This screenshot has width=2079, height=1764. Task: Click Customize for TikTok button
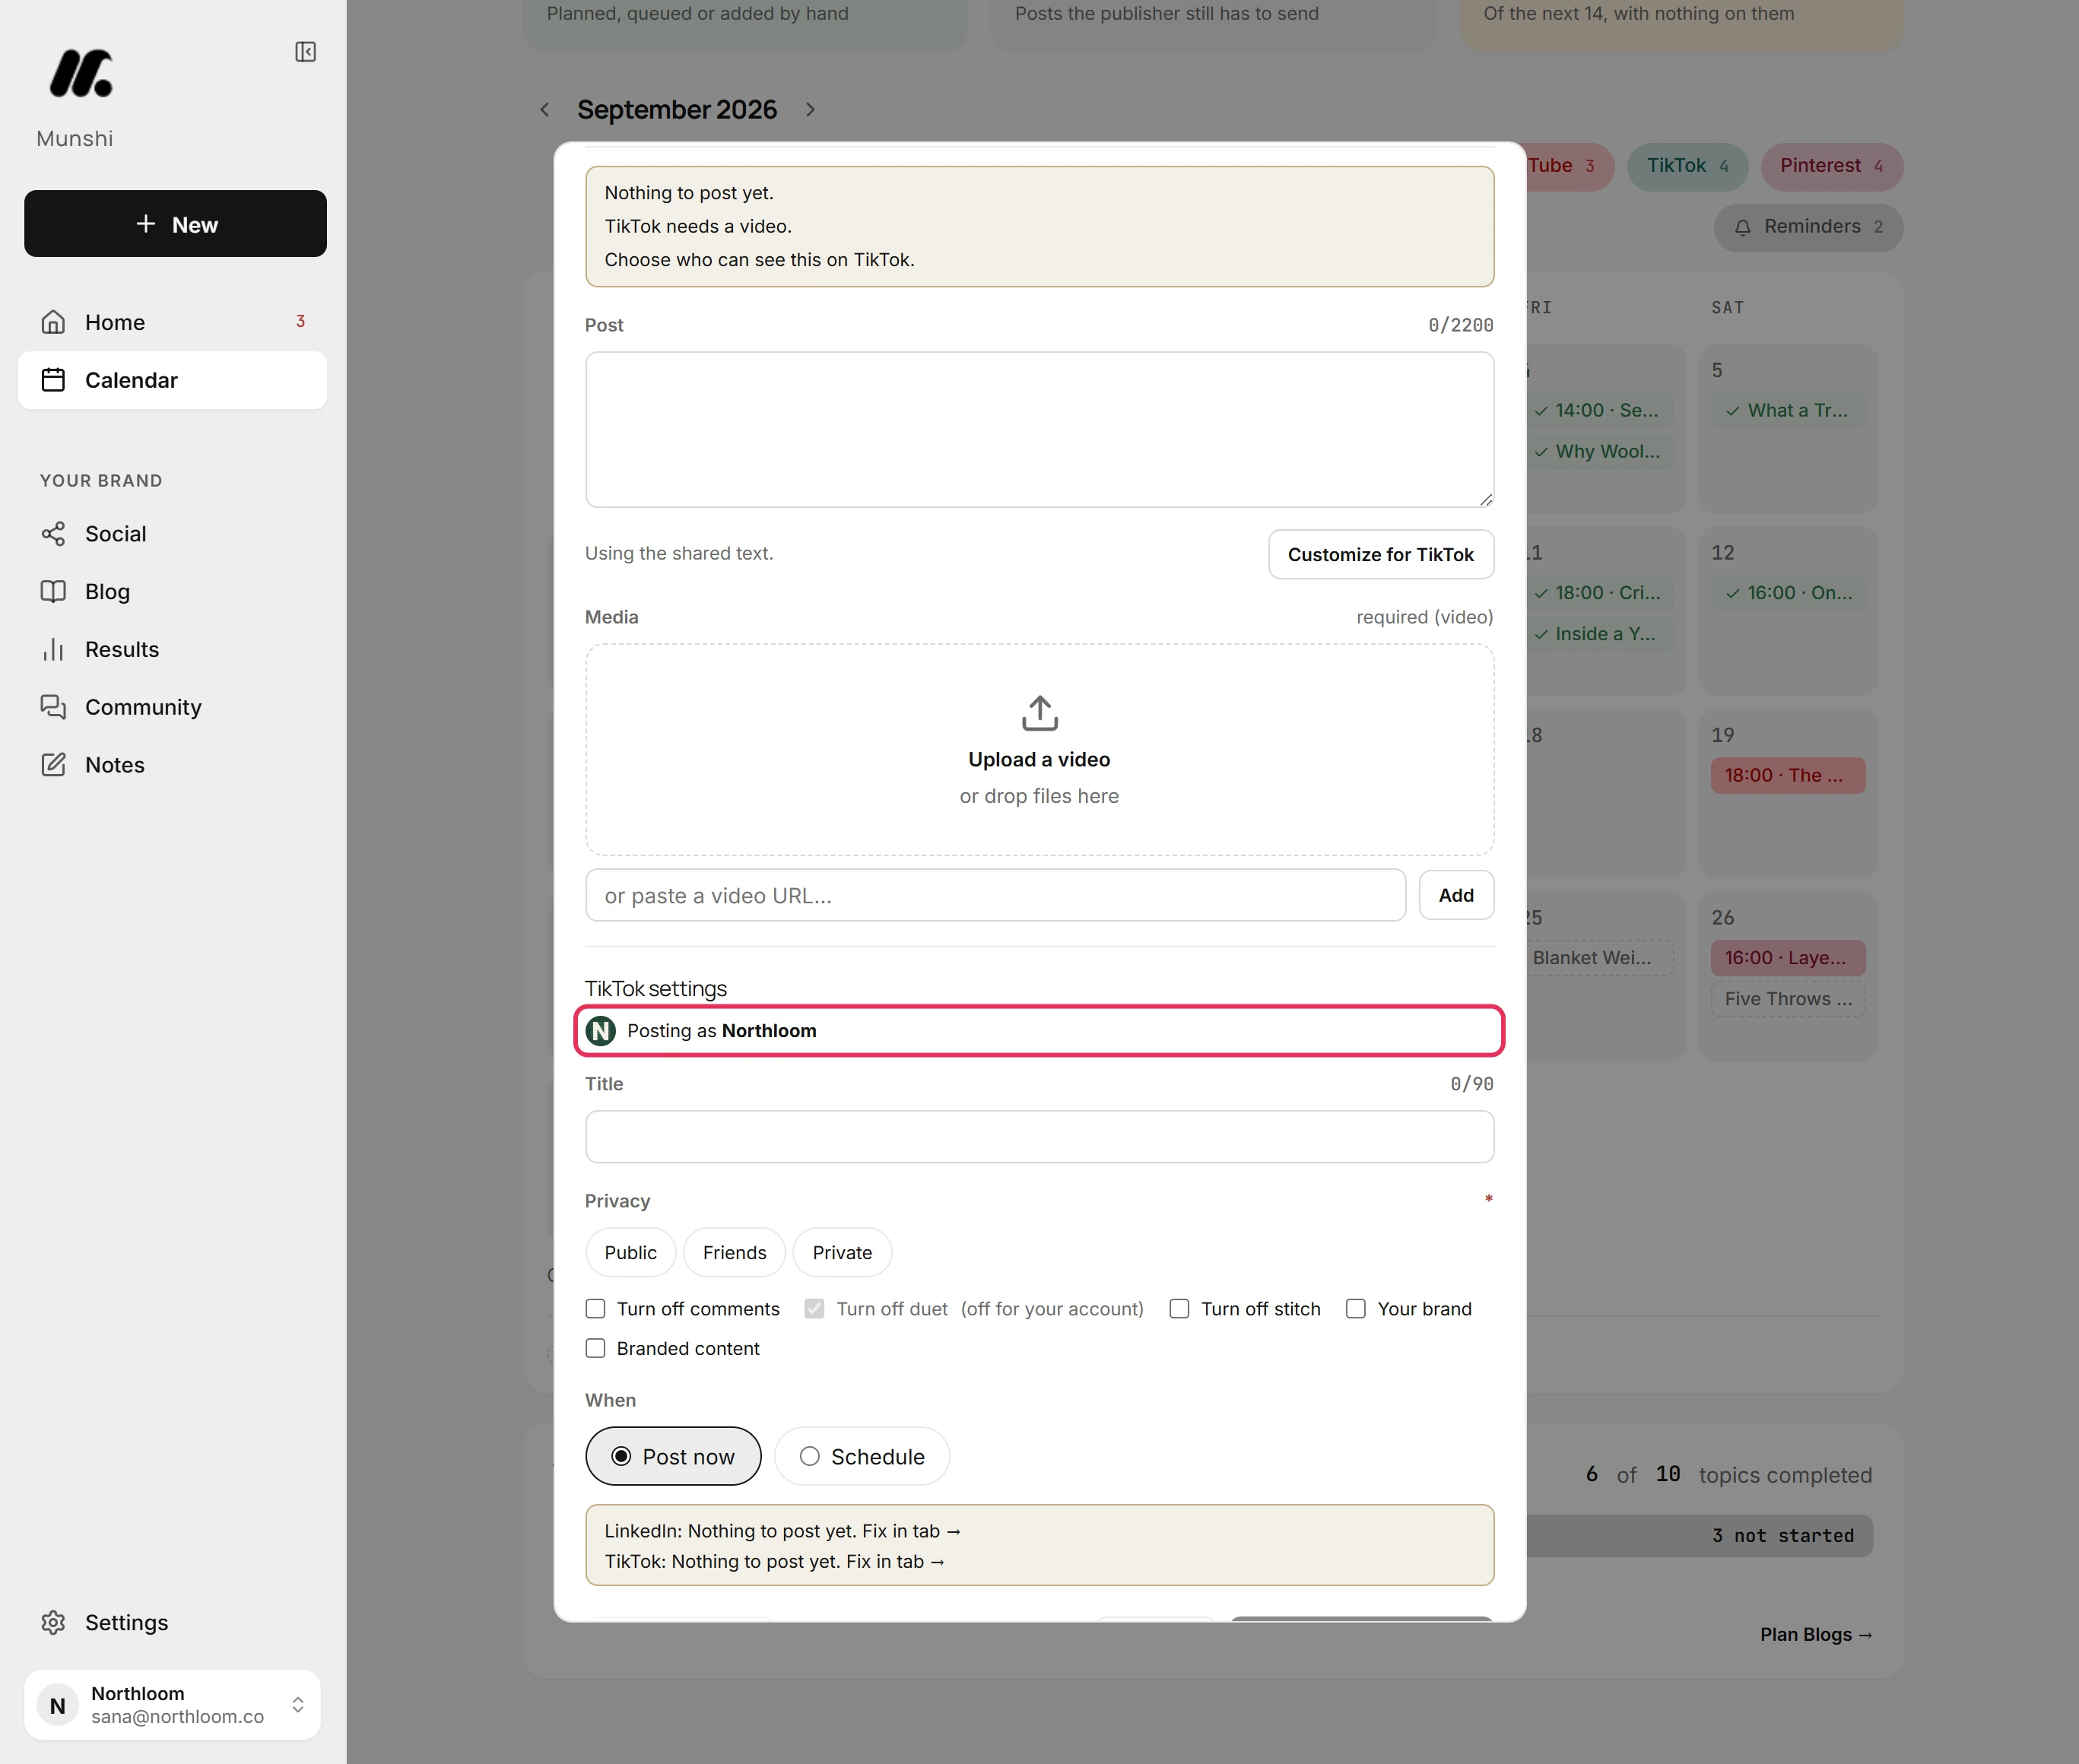pyautogui.click(x=1381, y=554)
